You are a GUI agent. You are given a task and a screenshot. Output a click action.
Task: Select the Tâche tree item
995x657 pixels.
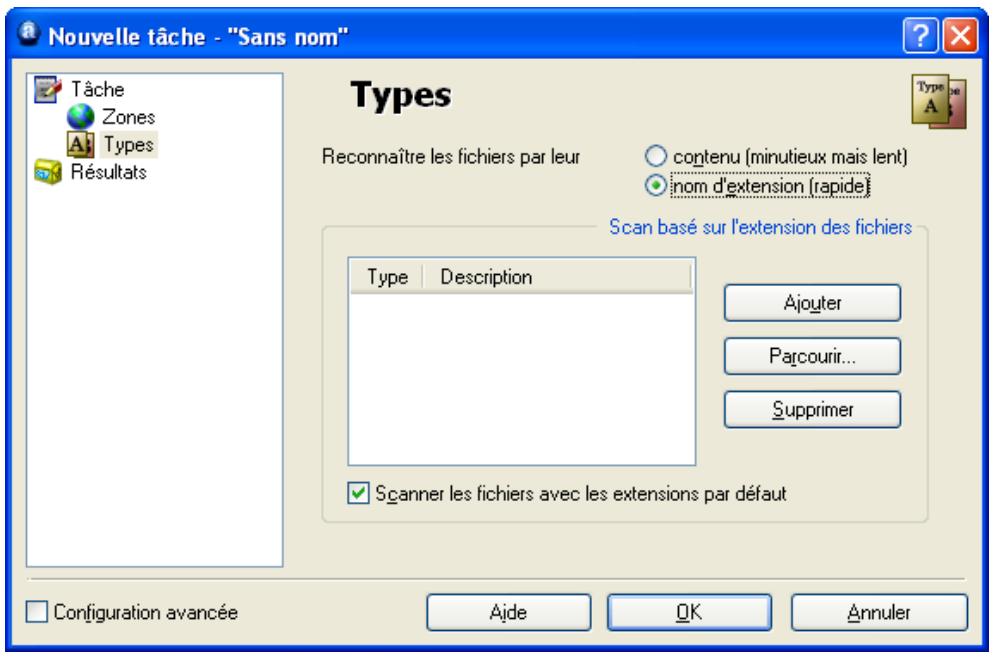tap(98, 89)
